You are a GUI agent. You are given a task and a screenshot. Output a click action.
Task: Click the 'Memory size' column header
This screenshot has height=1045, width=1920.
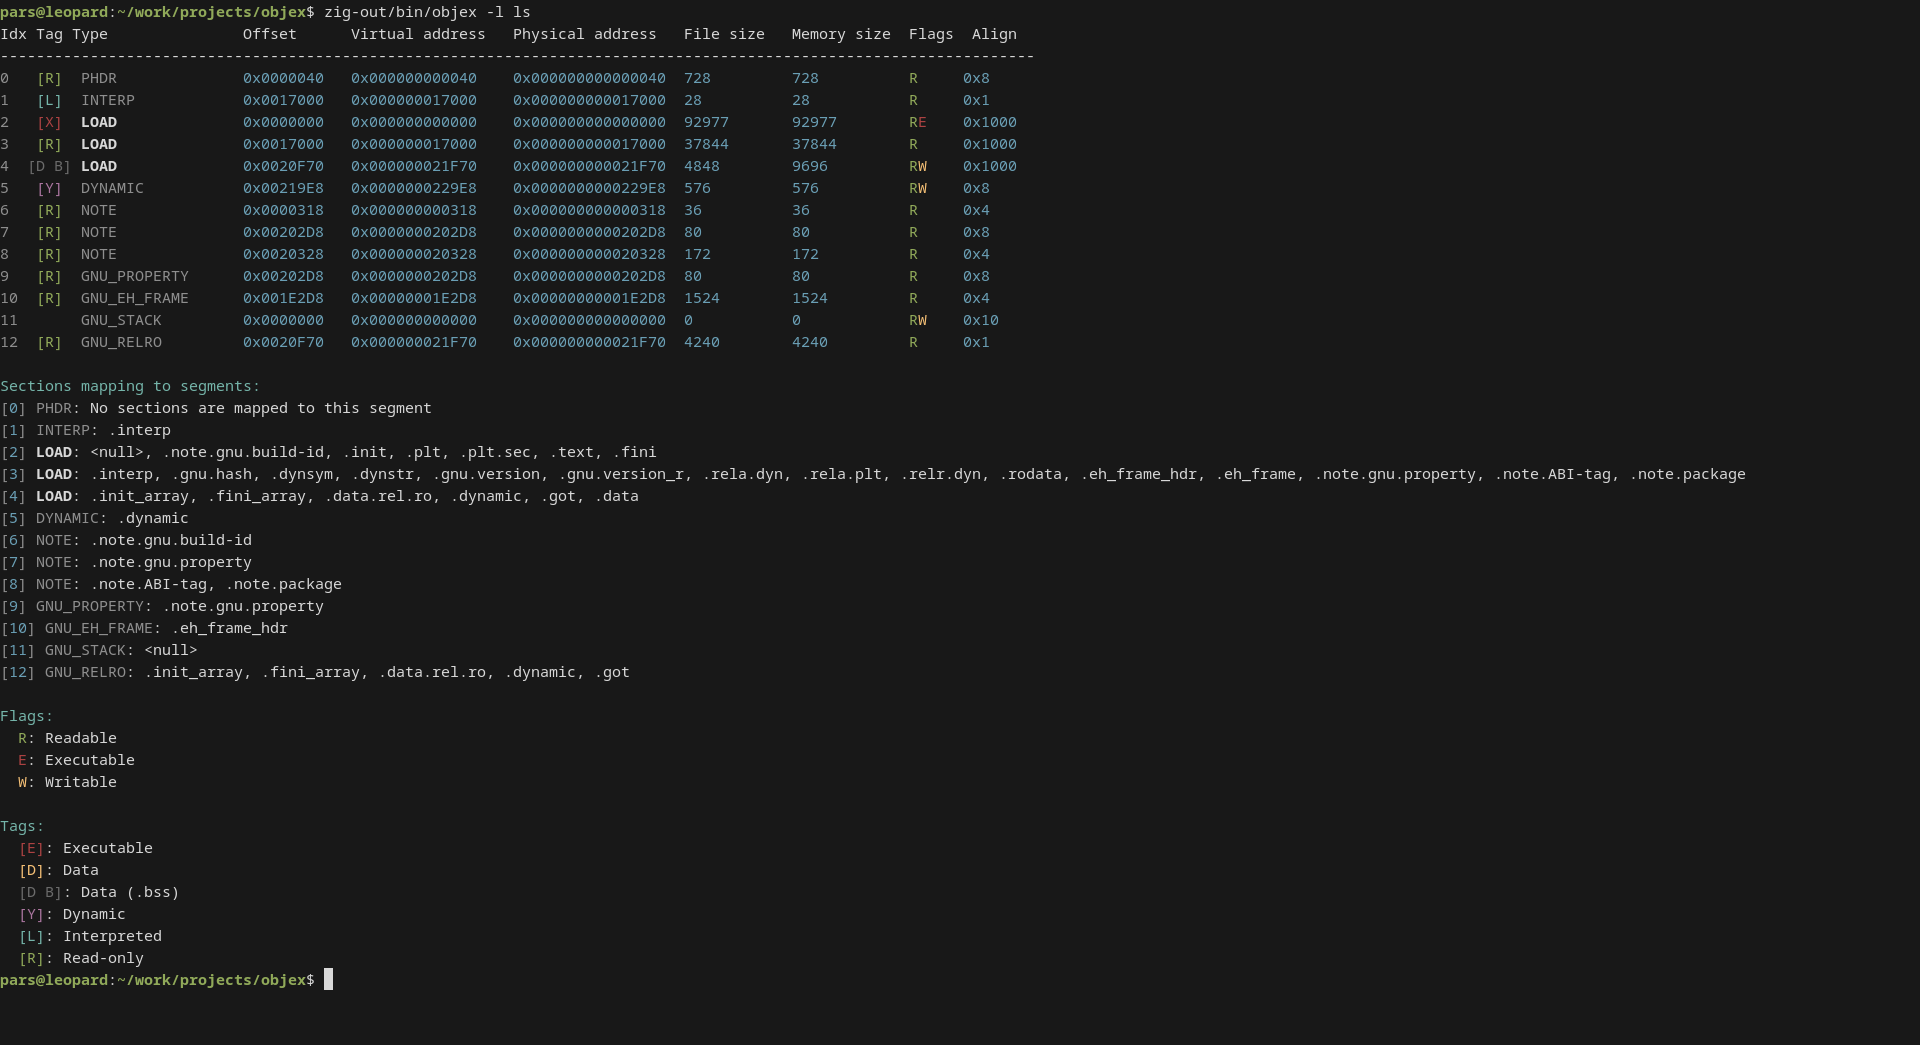(x=841, y=34)
